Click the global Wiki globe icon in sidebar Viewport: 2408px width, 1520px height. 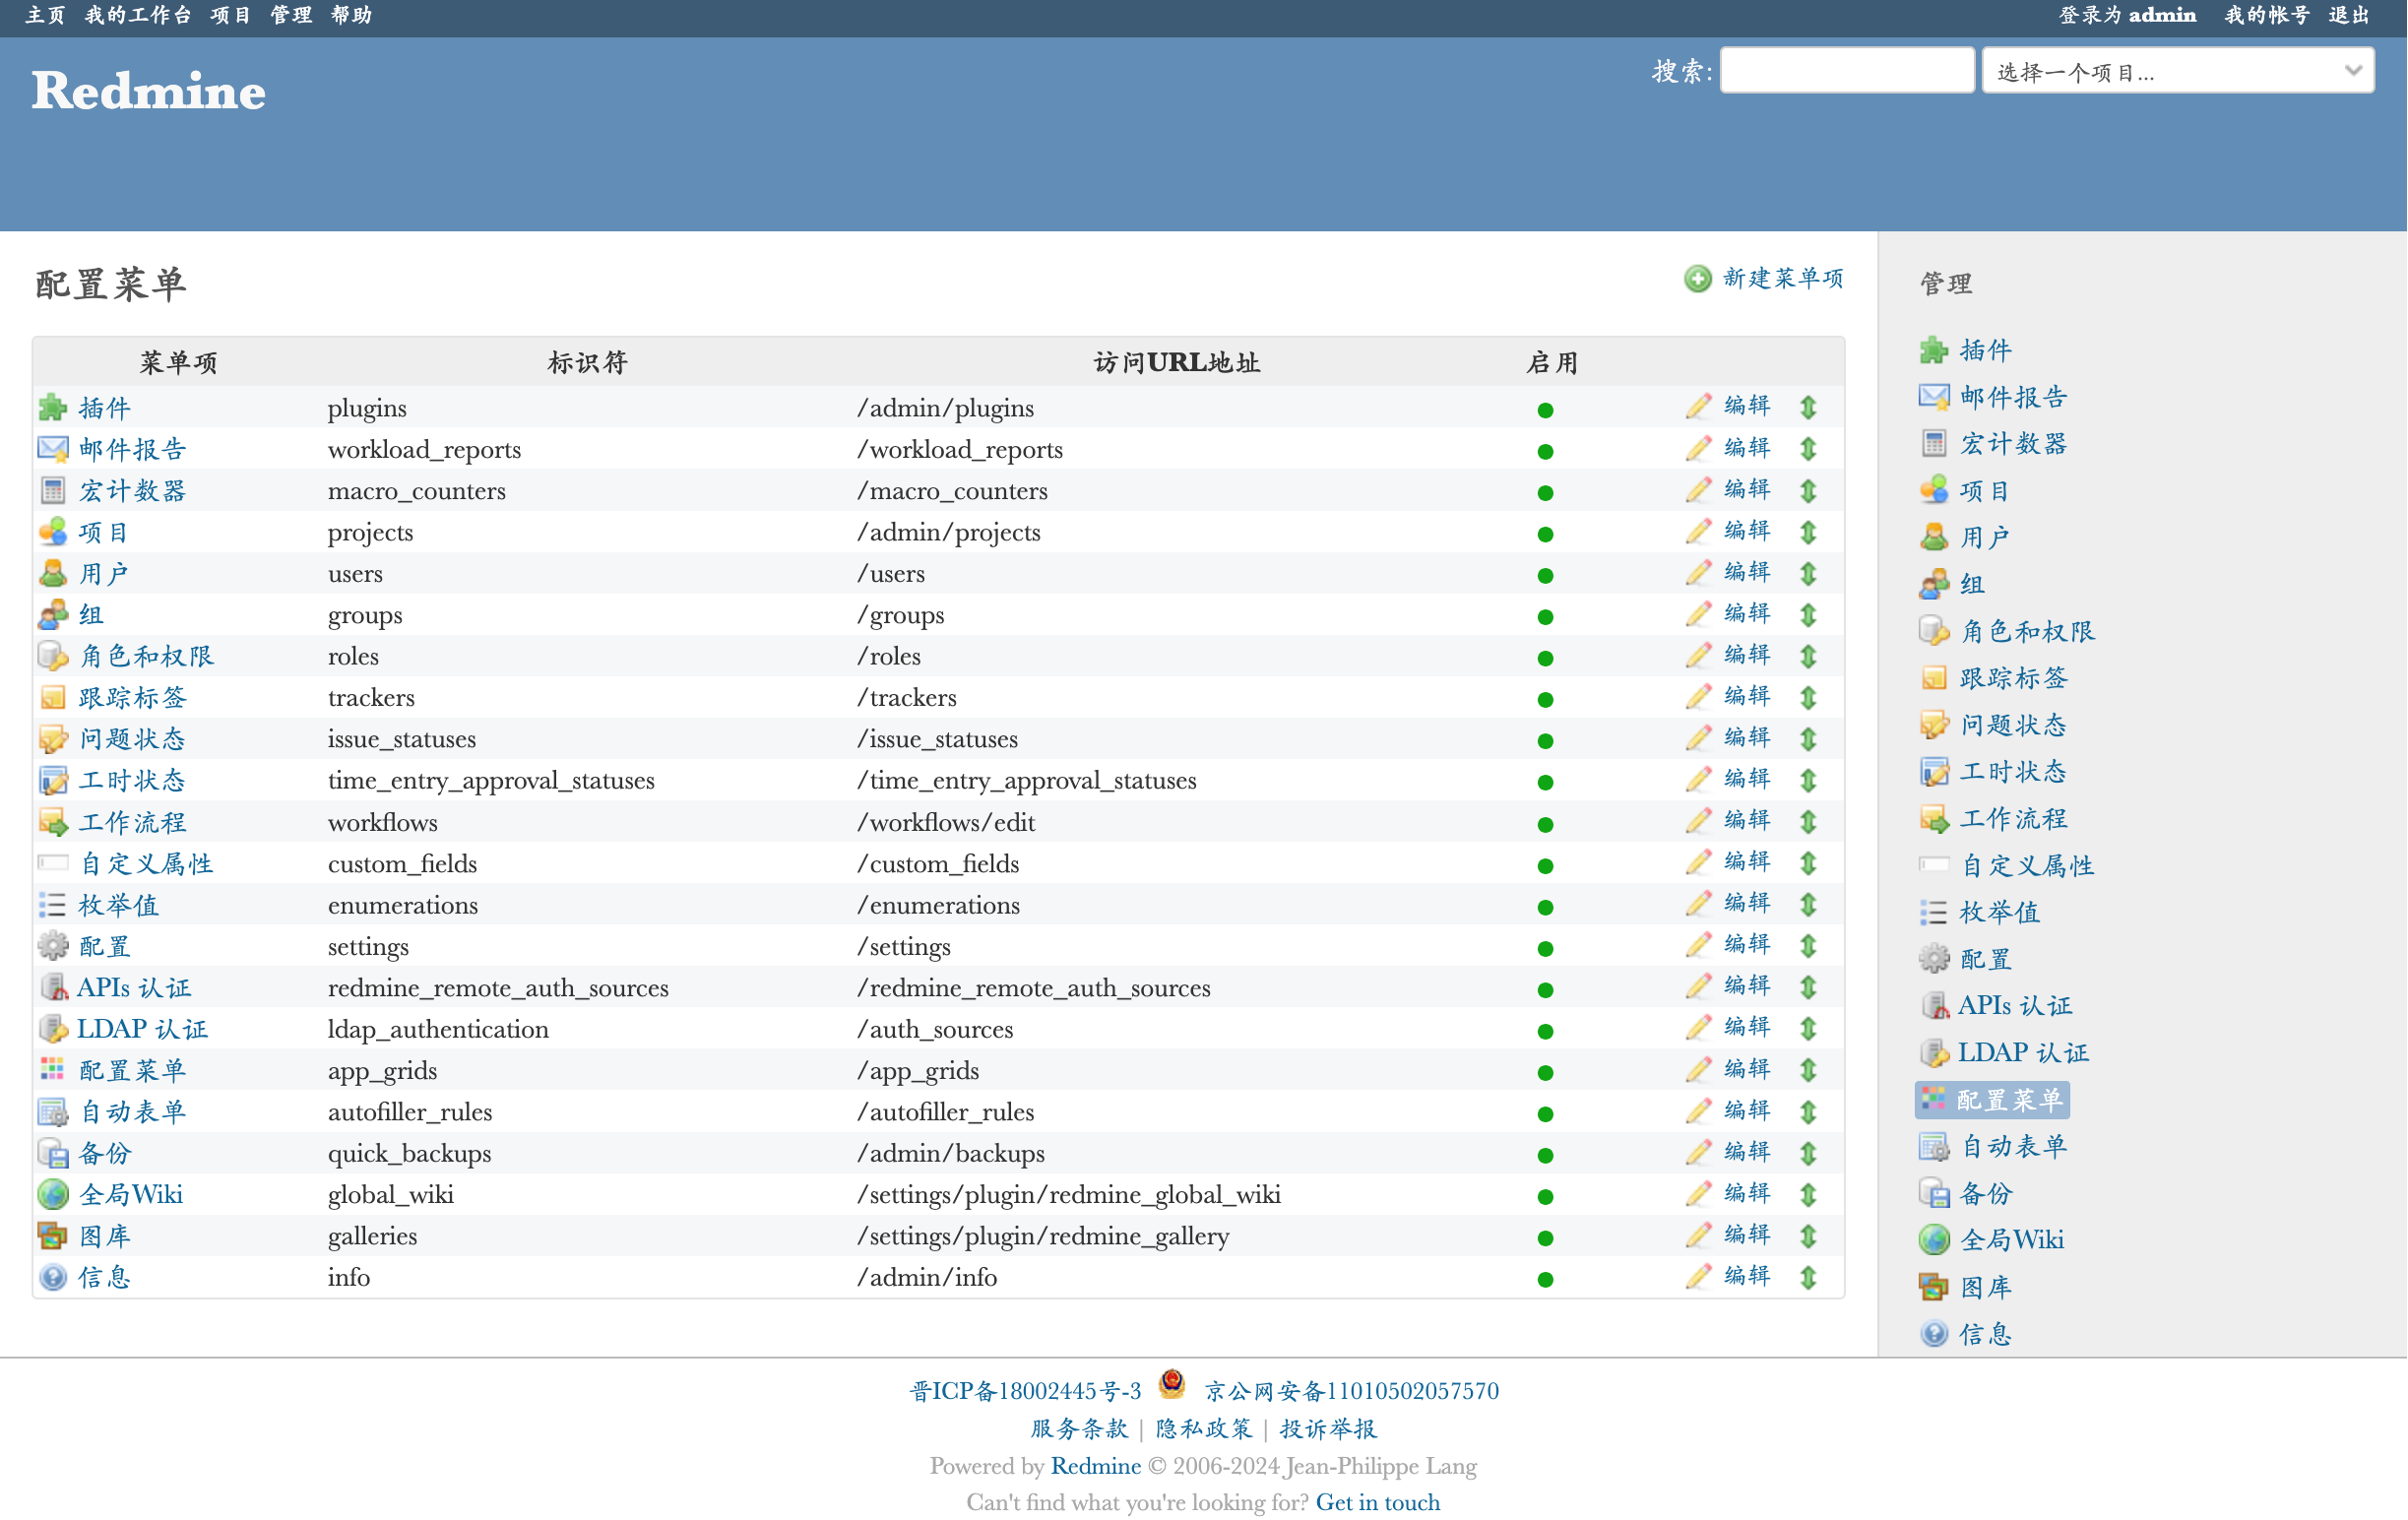[1933, 1240]
